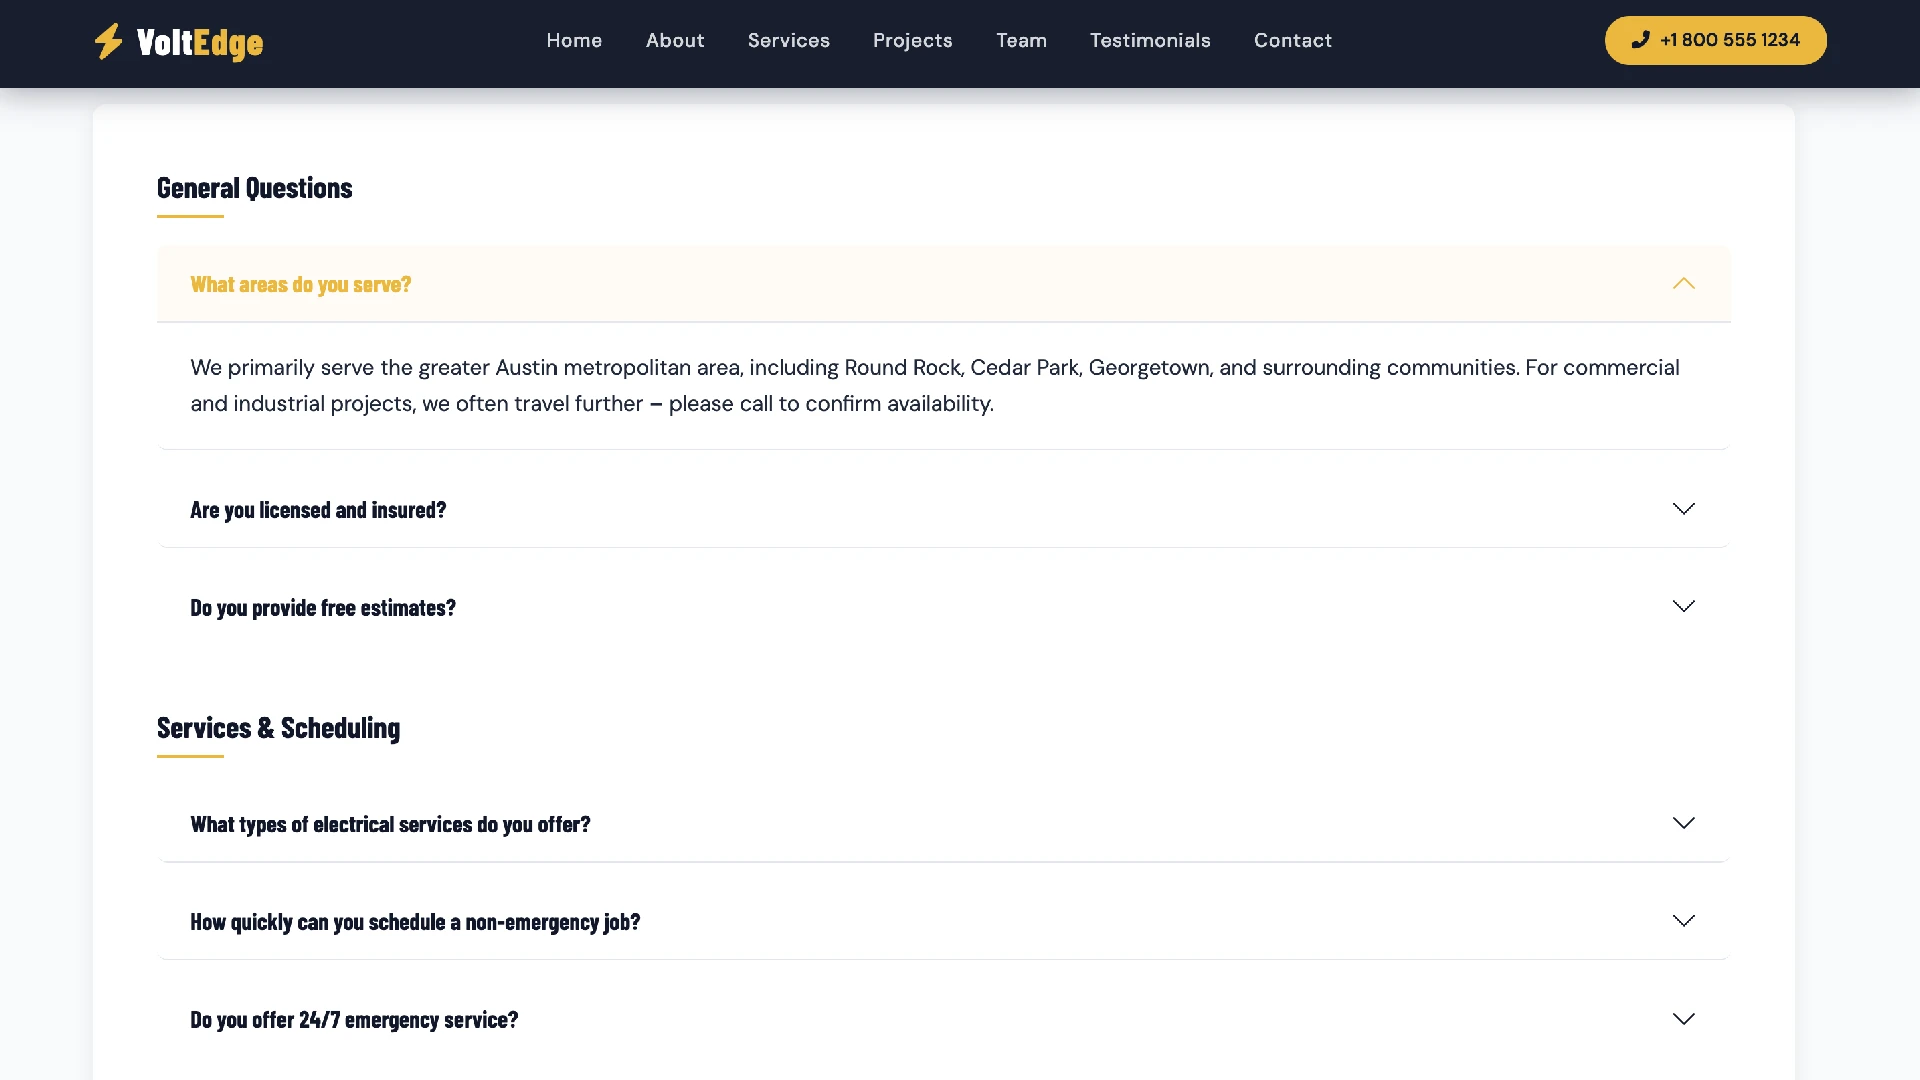
Task: Open the Team nav link
Action: (1021, 40)
